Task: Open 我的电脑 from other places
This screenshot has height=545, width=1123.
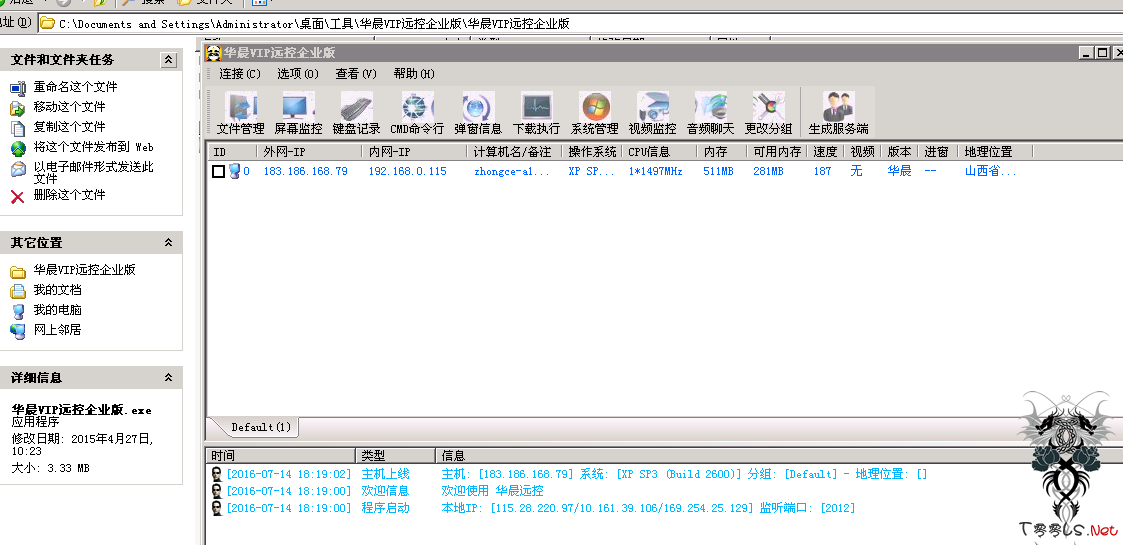Action: (57, 310)
